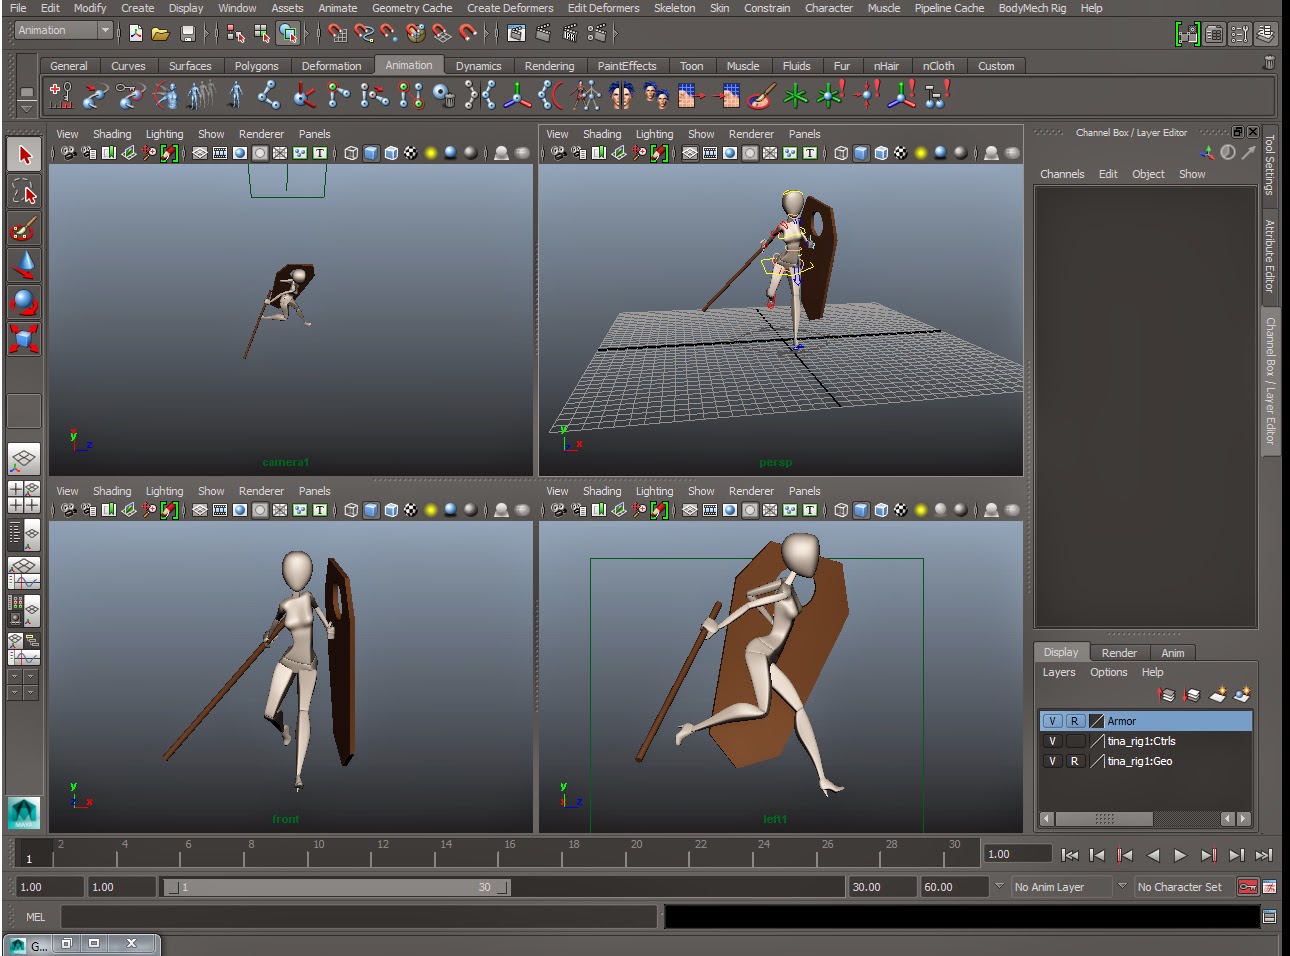Open the Script Editor icon beside command line
Viewport: 1290px width, 956px height.
pyautogui.click(x=1269, y=917)
